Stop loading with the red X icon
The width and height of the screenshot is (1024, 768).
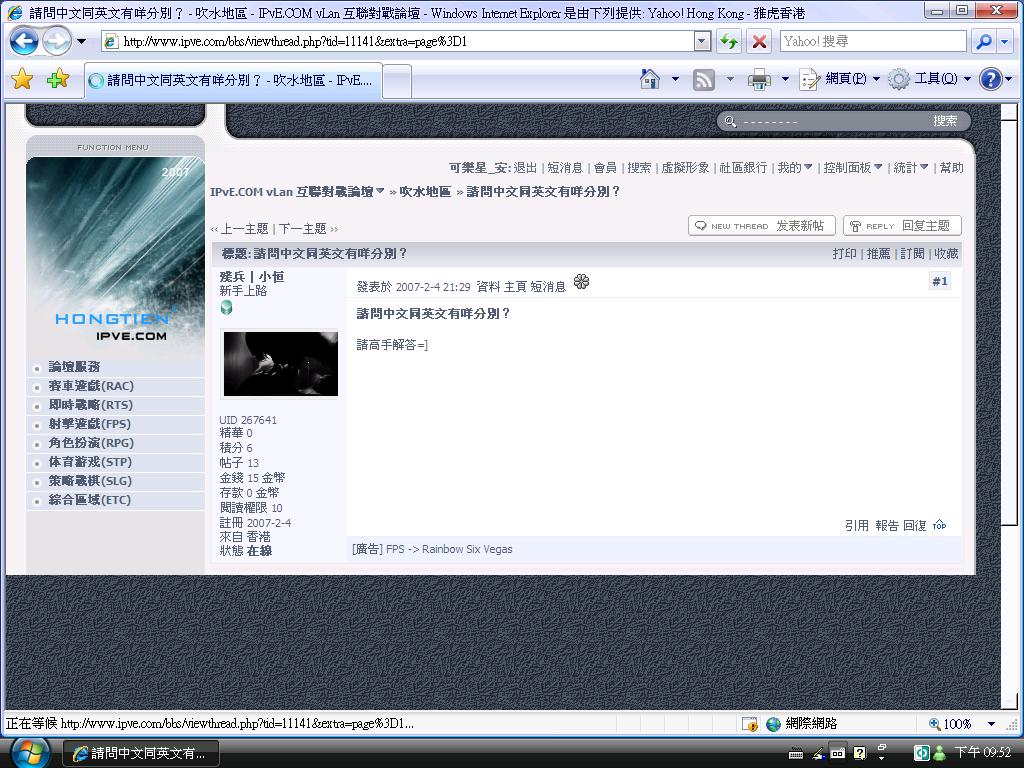[759, 42]
